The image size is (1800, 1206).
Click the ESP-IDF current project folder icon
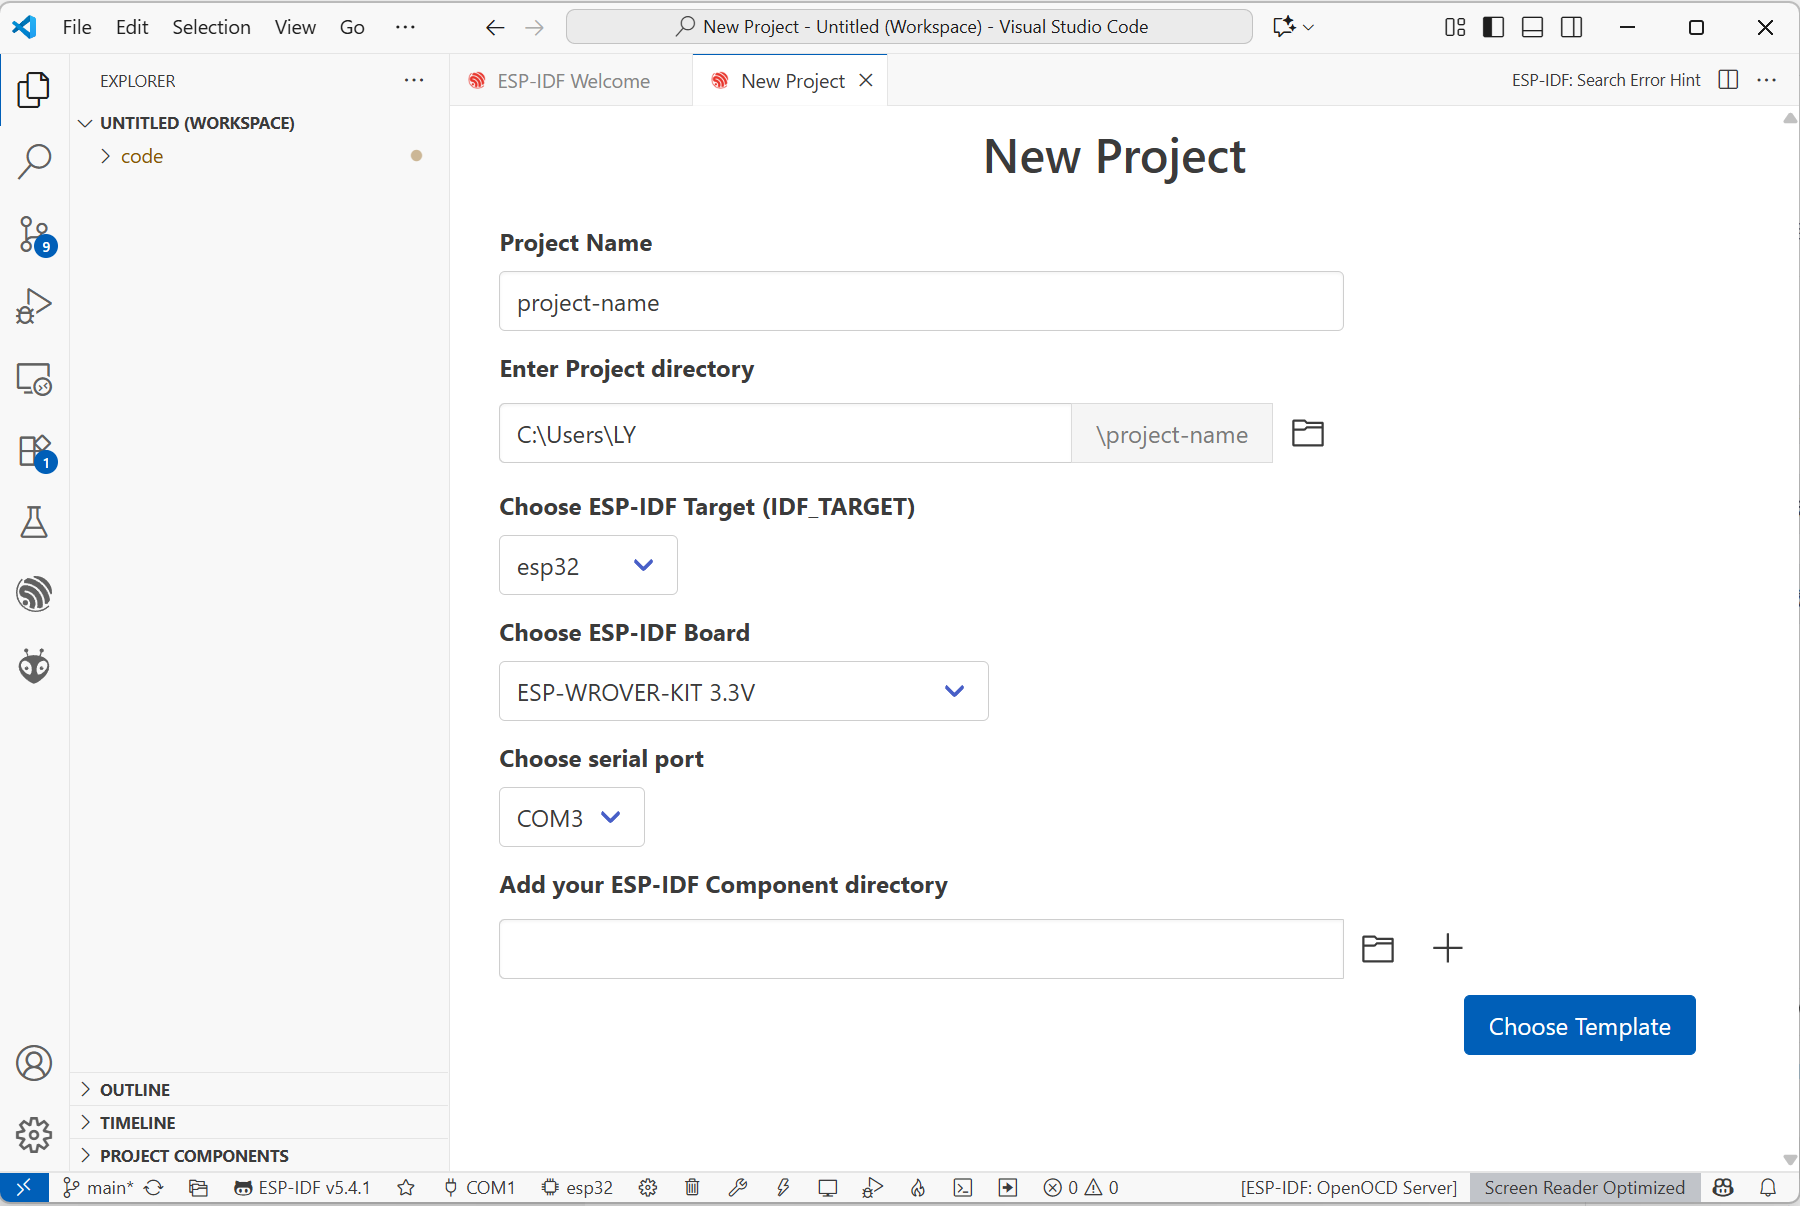pyautogui.click(x=198, y=1187)
